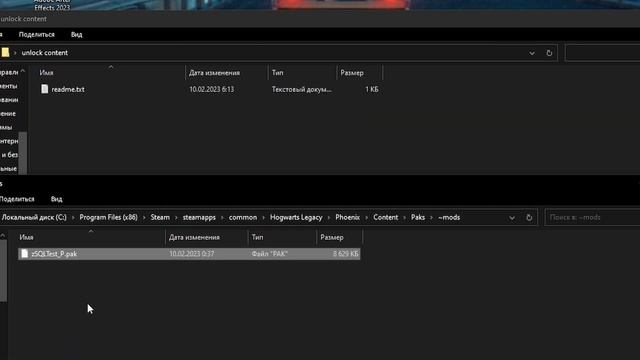The image size is (640, 360).
Task: Click the navigation pane scrollbar in unlock content window
Action: point(23,153)
